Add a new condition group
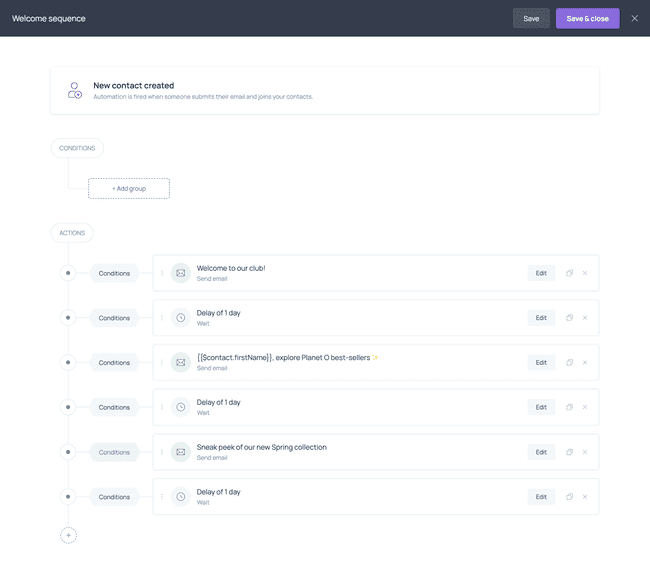650x579 pixels. 129,189
